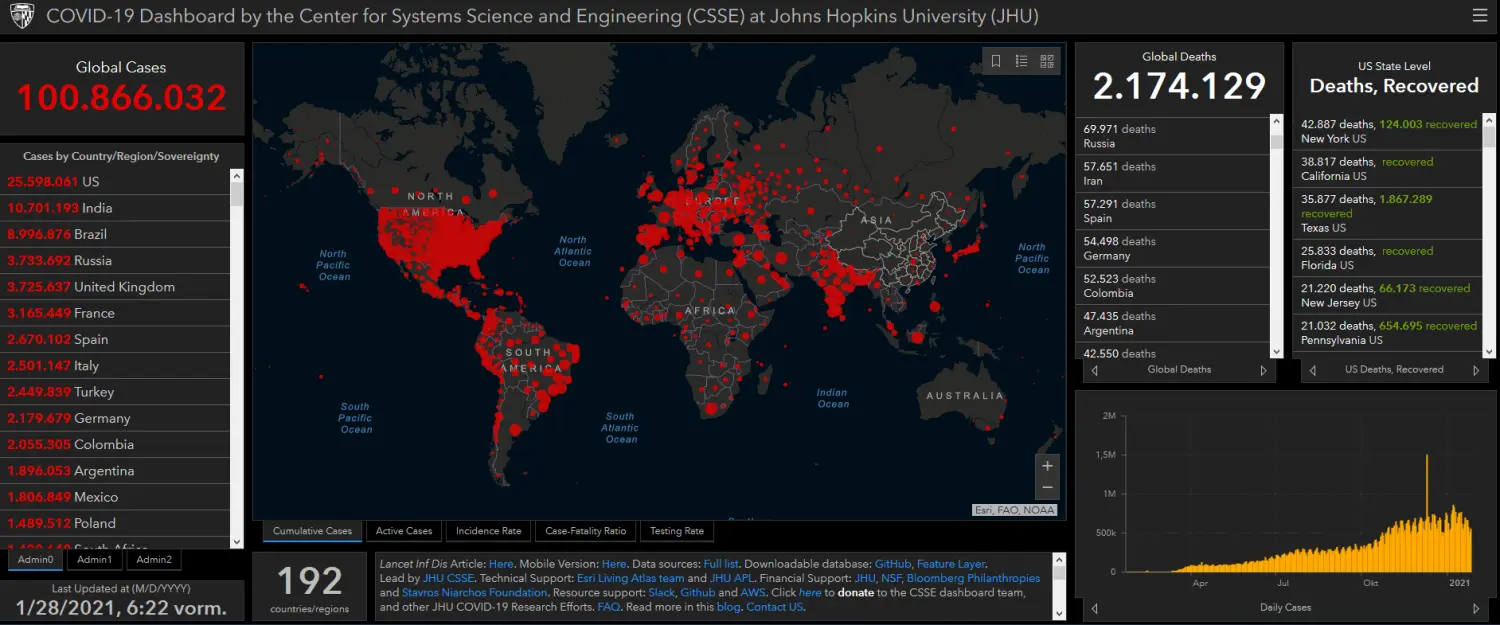Select Poland row in country list
This screenshot has width=1500, height=625.
click(115, 523)
